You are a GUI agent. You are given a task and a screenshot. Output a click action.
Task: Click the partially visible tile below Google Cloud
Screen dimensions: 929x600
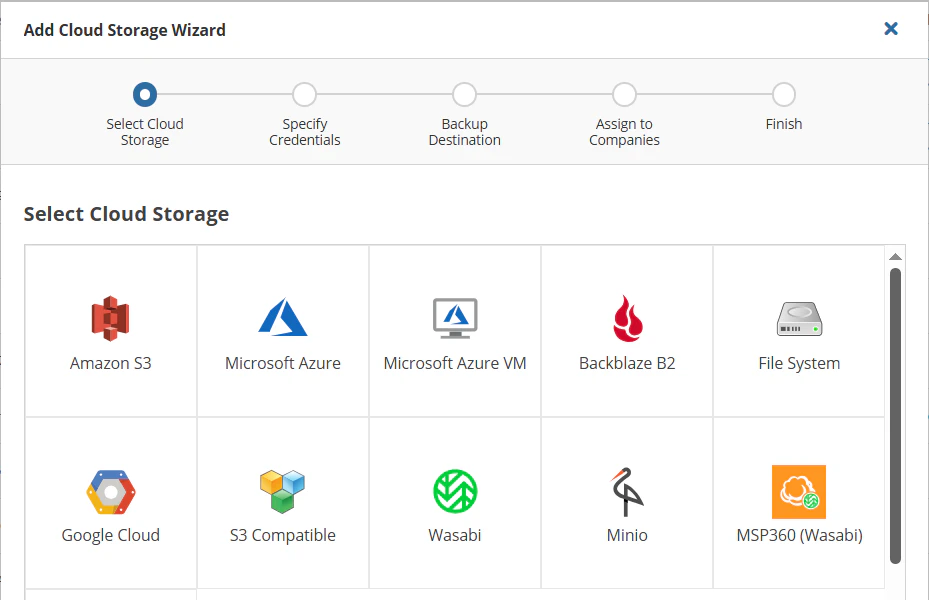pyautogui.click(x=110, y=595)
